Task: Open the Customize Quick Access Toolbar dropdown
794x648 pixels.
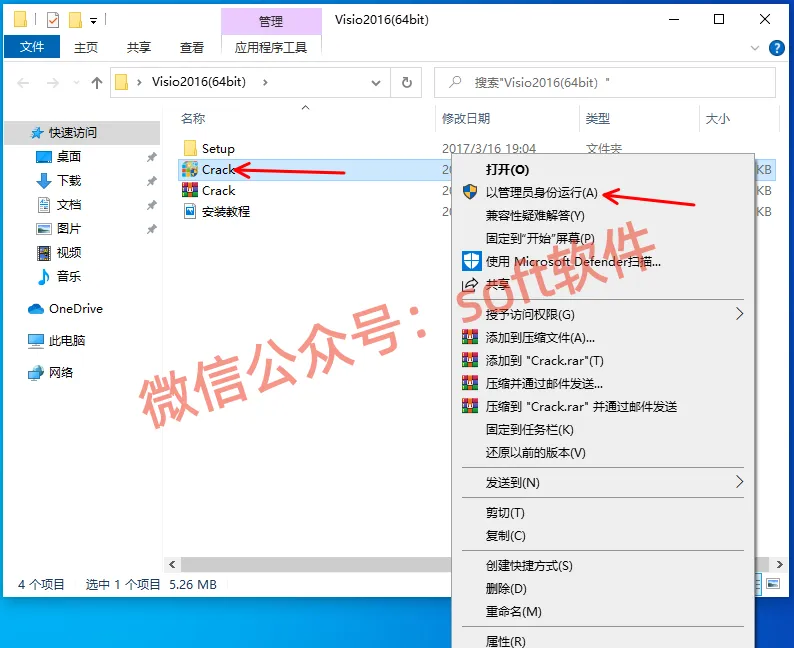Action: [93, 21]
